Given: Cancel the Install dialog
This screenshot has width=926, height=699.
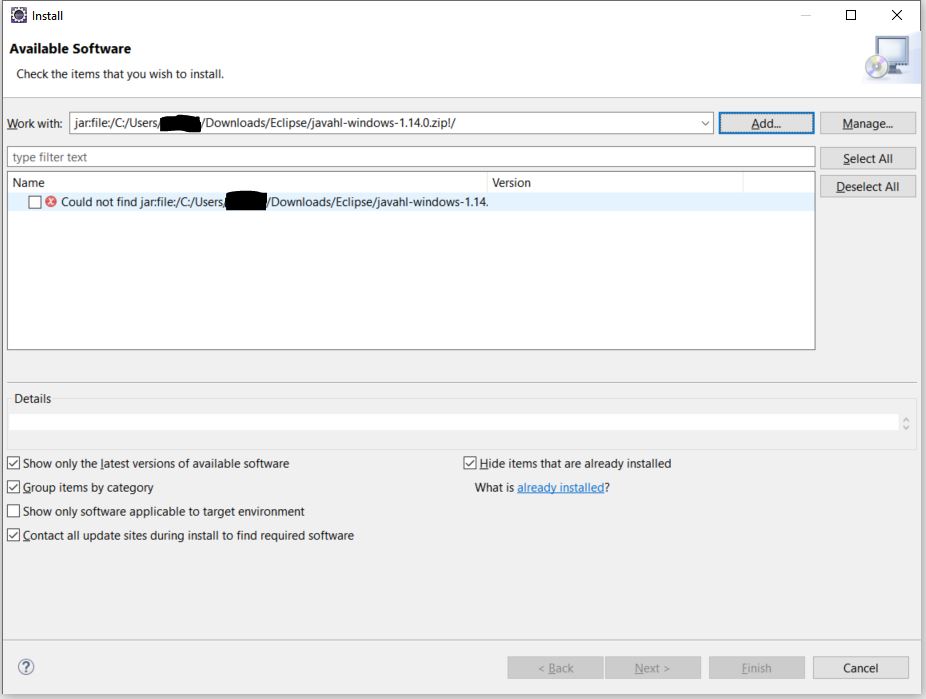Looking at the screenshot, I should point(860,668).
